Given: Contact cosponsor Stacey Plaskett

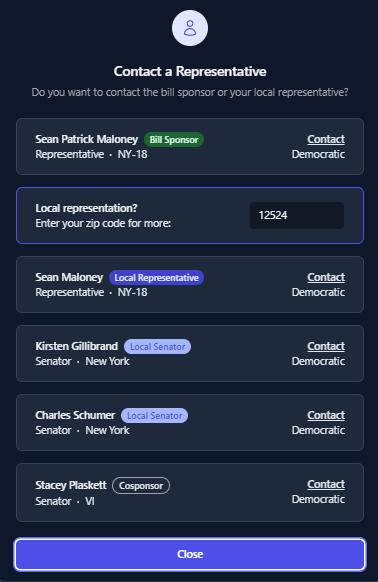Looking at the screenshot, I should (x=326, y=484).
